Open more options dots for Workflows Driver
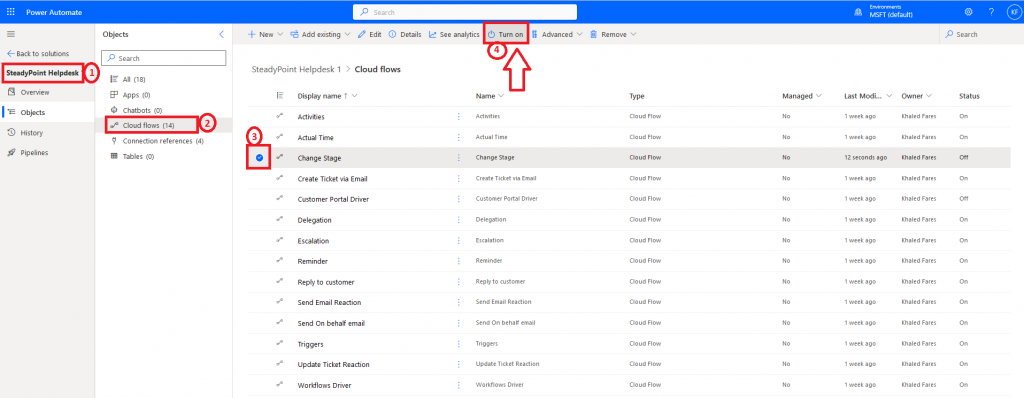 point(458,385)
